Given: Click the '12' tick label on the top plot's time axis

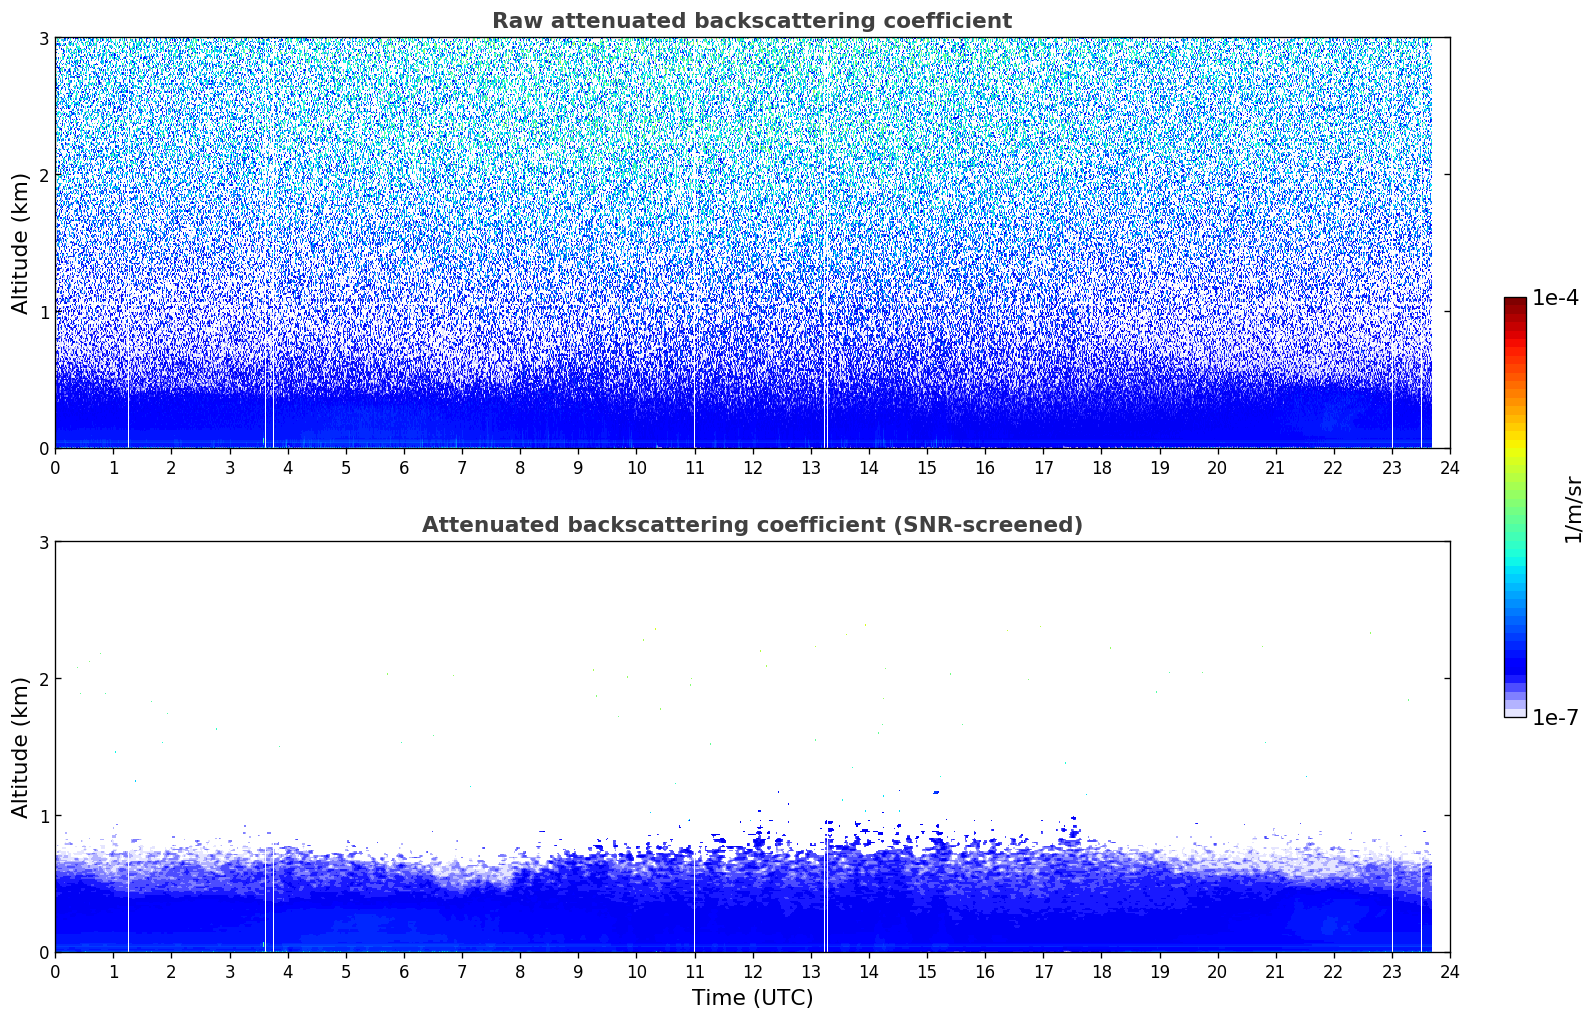Looking at the screenshot, I should click(x=752, y=467).
